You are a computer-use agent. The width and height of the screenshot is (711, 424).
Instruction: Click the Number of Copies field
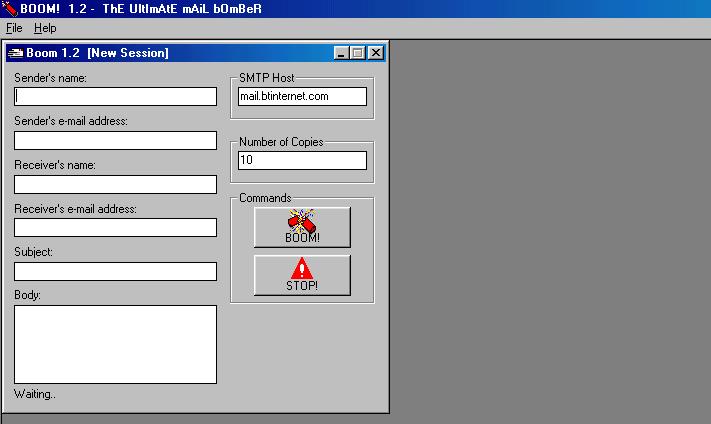[302, 160]
